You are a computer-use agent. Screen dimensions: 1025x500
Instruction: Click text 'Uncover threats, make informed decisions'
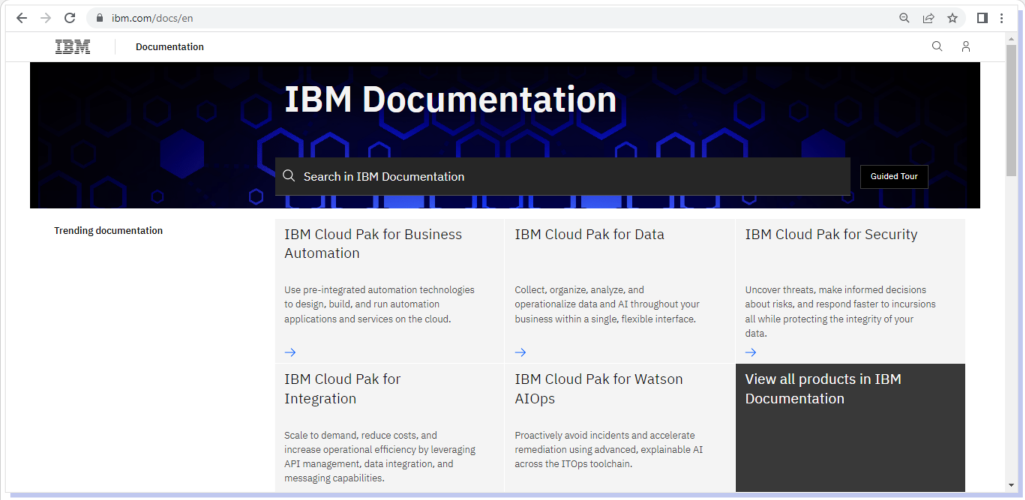(835, 290)
